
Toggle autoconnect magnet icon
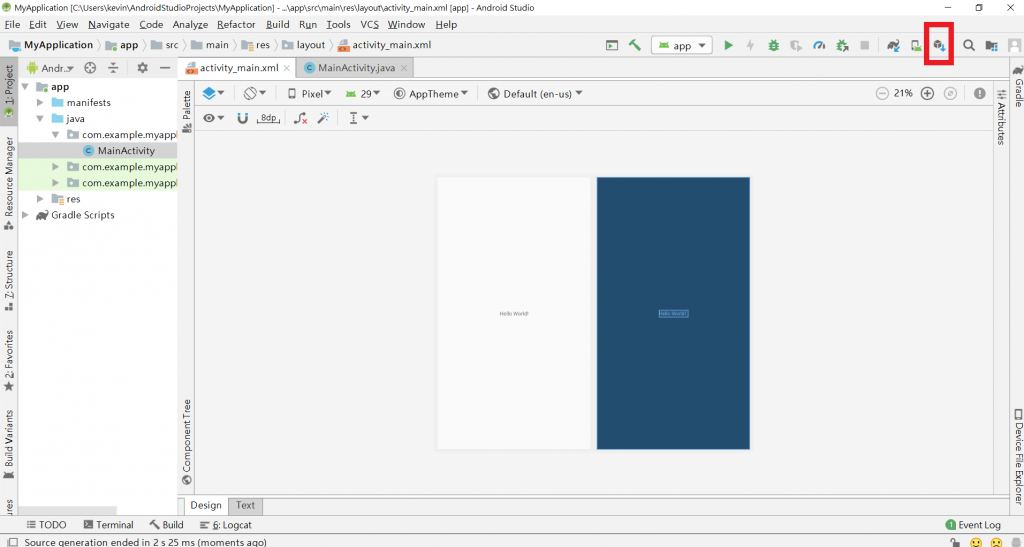tap(242, 118)
